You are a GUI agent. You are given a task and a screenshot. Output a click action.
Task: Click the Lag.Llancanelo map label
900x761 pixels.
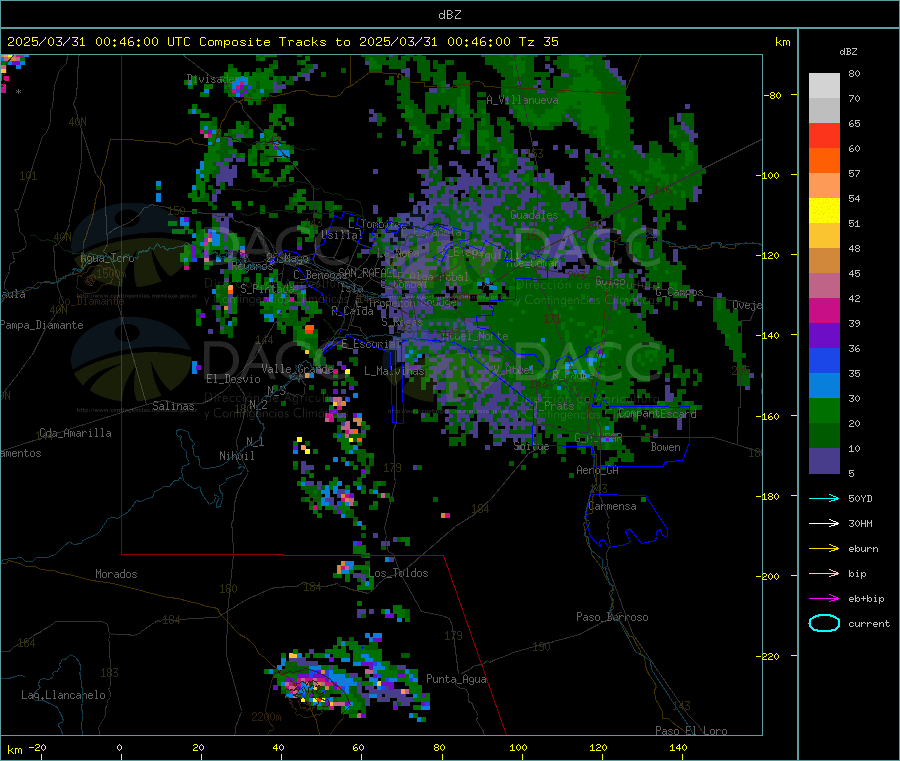[63, 695]
